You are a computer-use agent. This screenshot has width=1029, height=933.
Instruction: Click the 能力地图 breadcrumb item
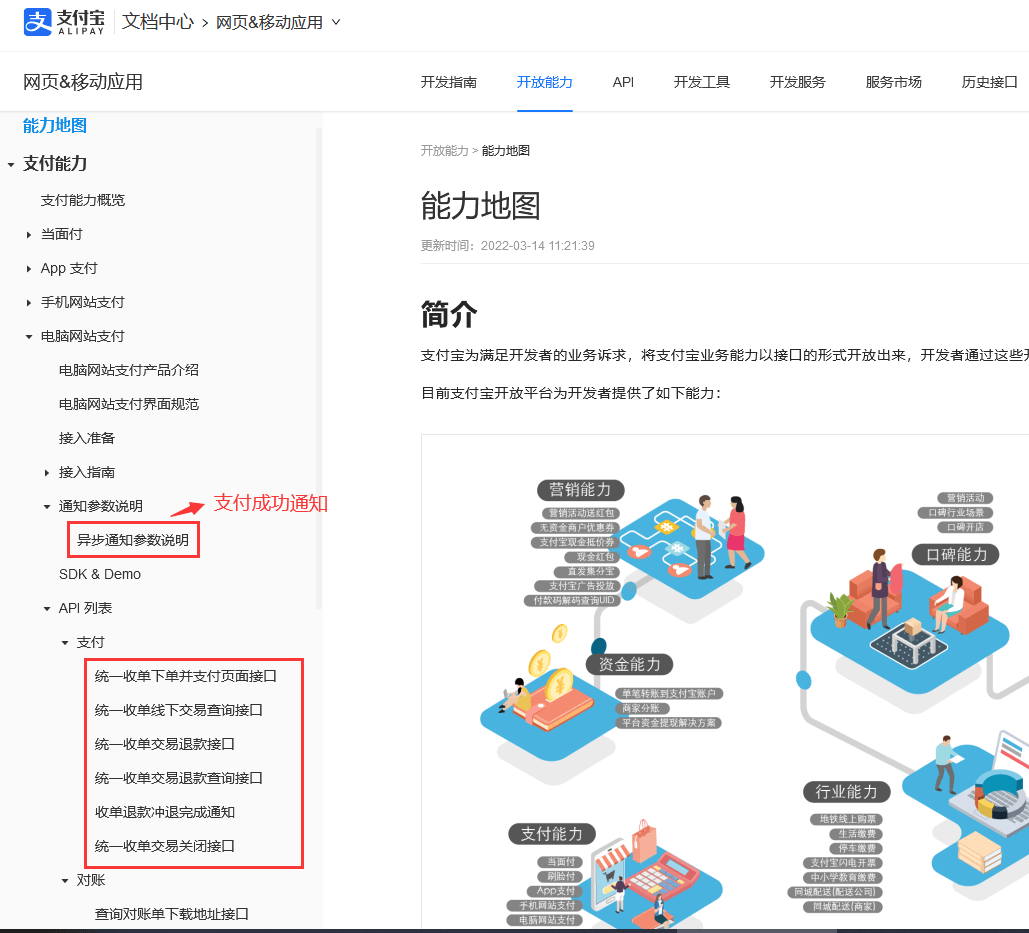pos(505,151)
